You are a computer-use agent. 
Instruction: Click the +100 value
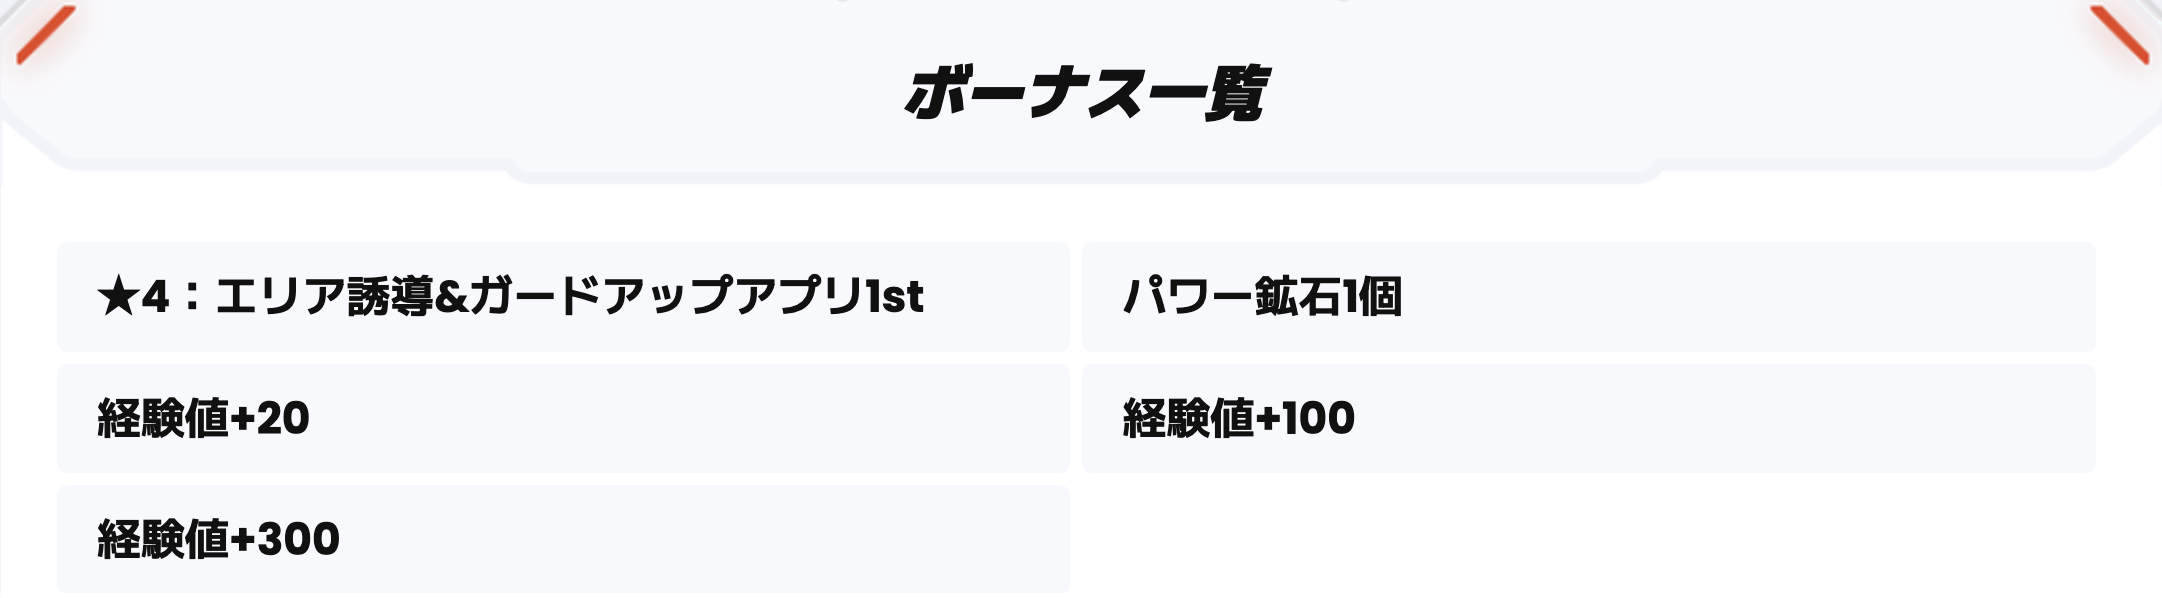(x=1305, y=418)
